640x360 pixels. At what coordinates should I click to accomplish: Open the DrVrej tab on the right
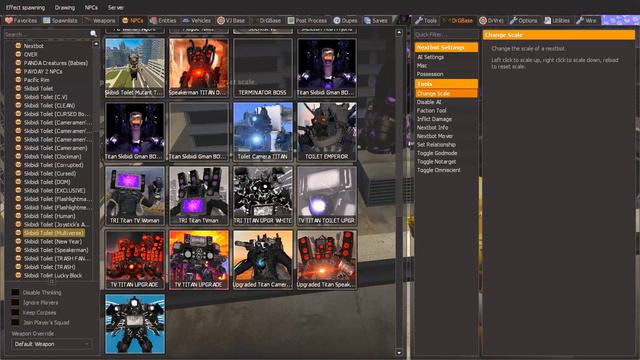click(x=491, y=20)
